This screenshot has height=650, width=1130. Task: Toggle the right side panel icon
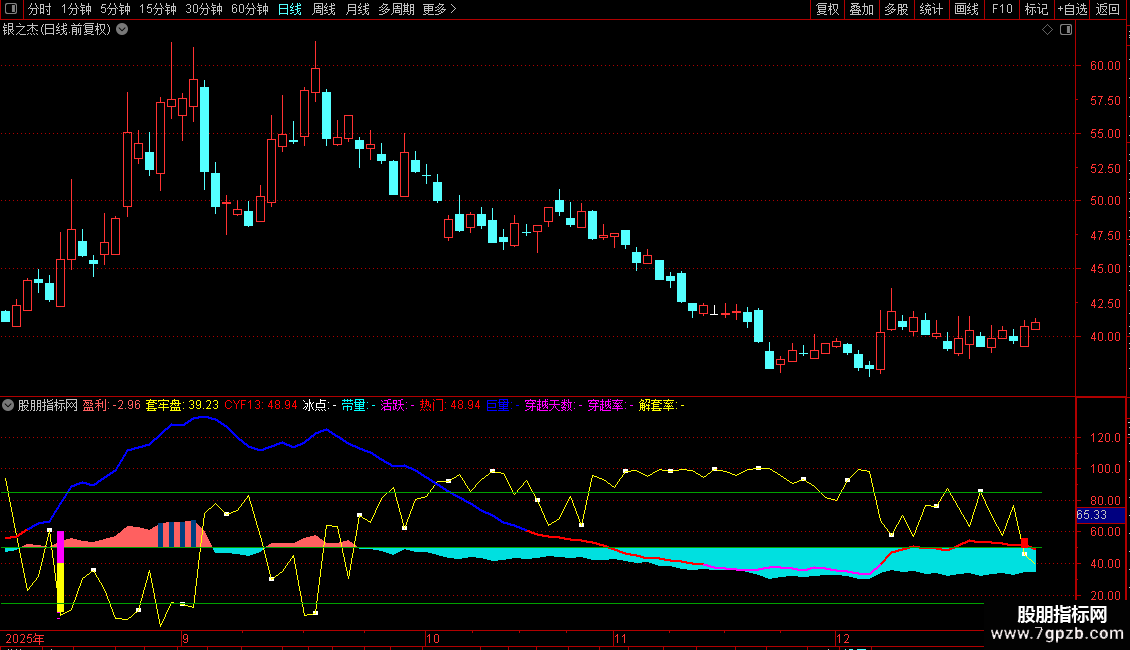tap(1066, 30)
